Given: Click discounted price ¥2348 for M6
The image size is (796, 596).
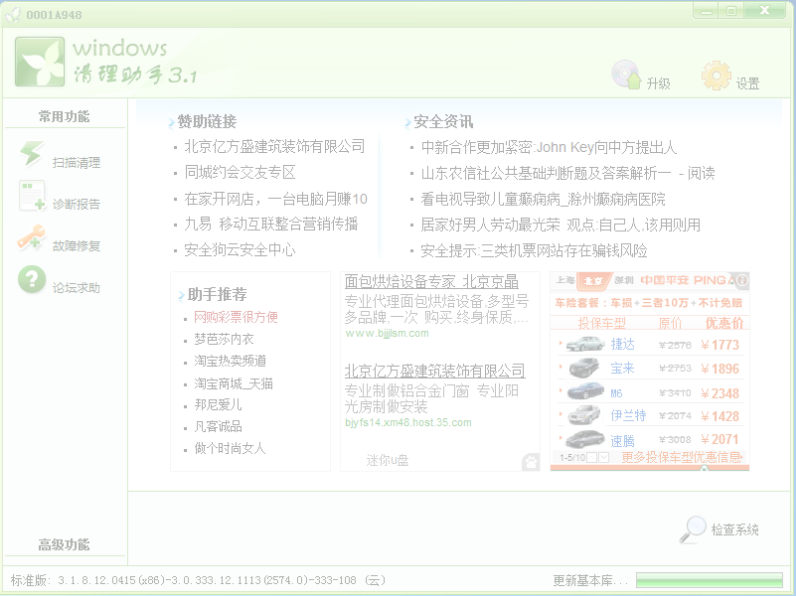Looking at the screenshot, I should click(x=720, y=393).
